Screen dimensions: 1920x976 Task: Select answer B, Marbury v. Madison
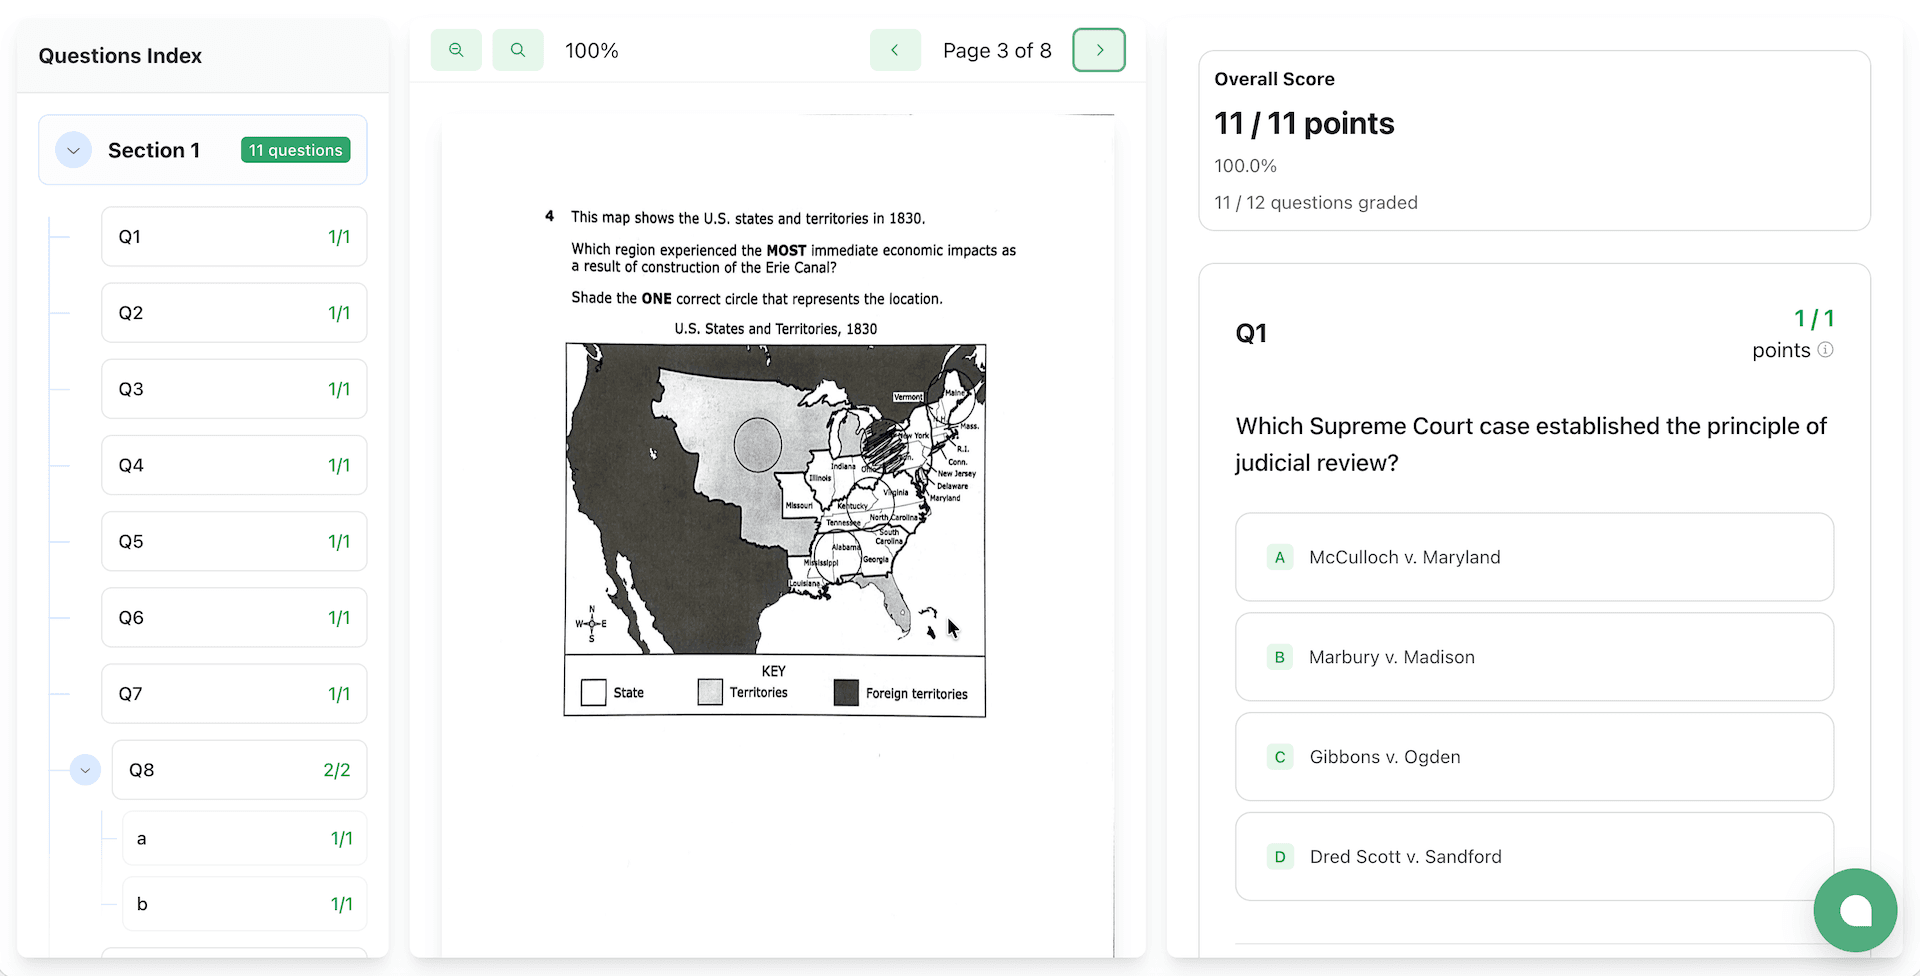click(1534, 657)
